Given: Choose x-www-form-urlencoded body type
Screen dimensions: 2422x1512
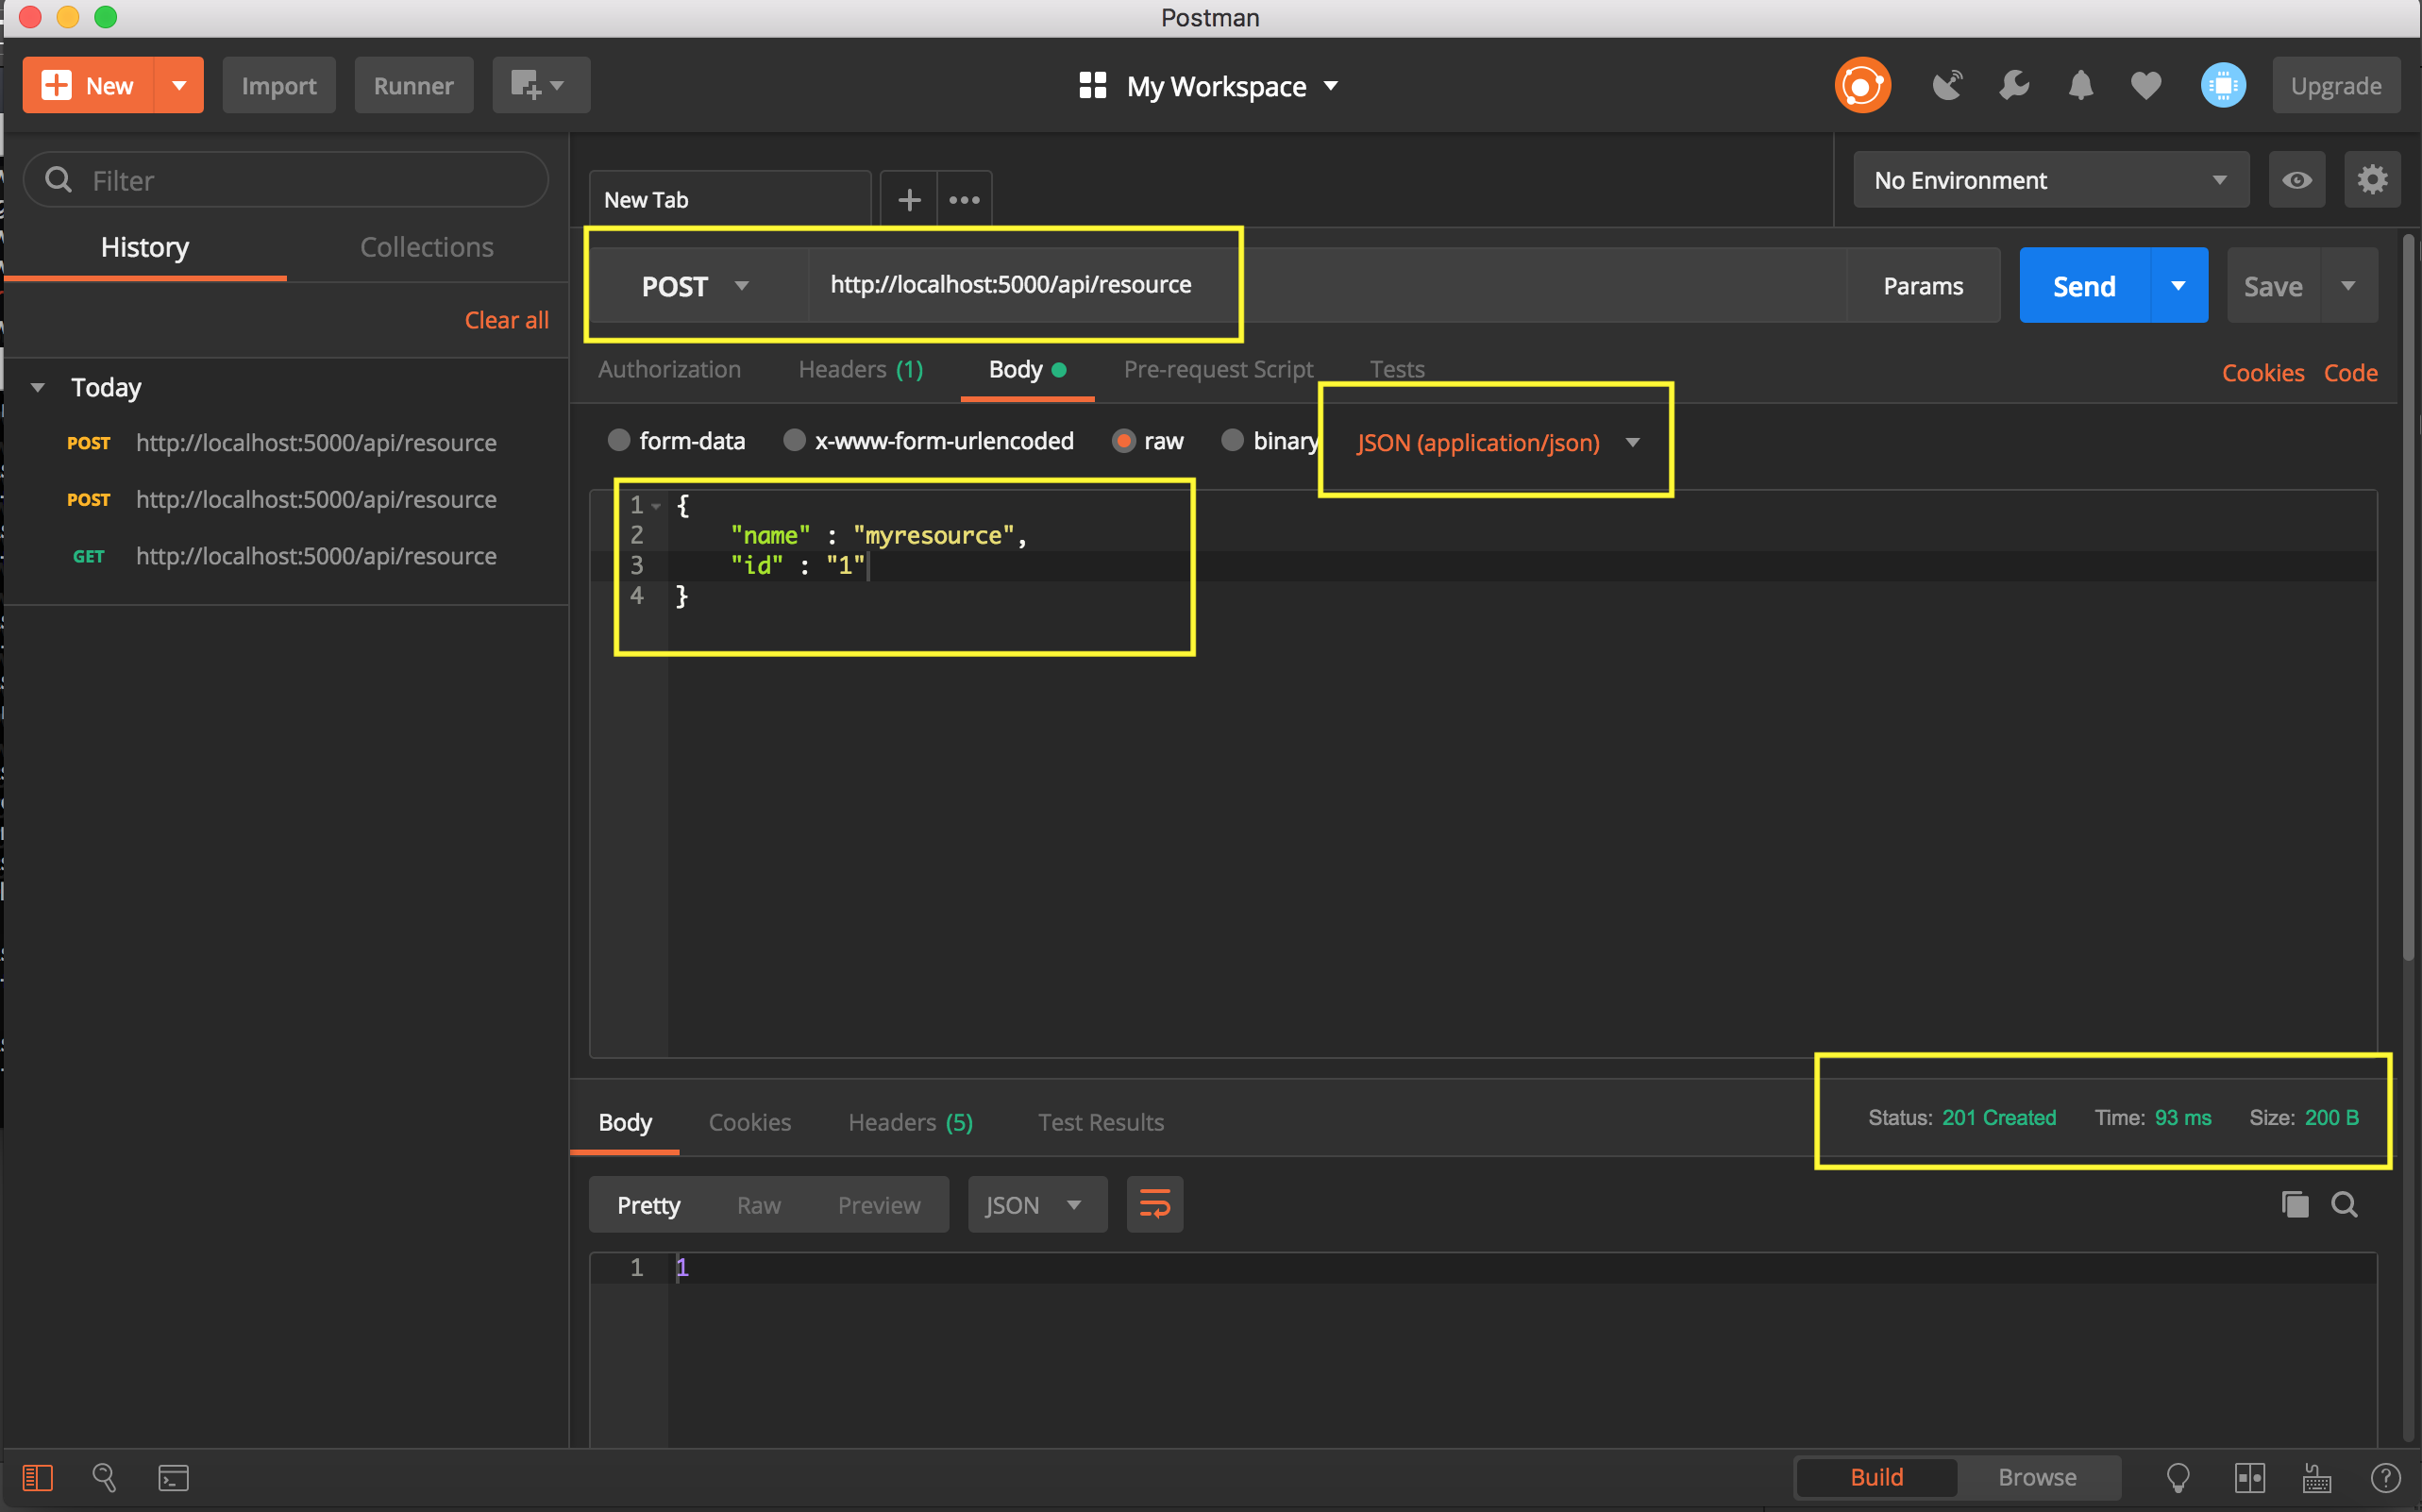Looking at the screenshot, I should [x=794, y=441].
